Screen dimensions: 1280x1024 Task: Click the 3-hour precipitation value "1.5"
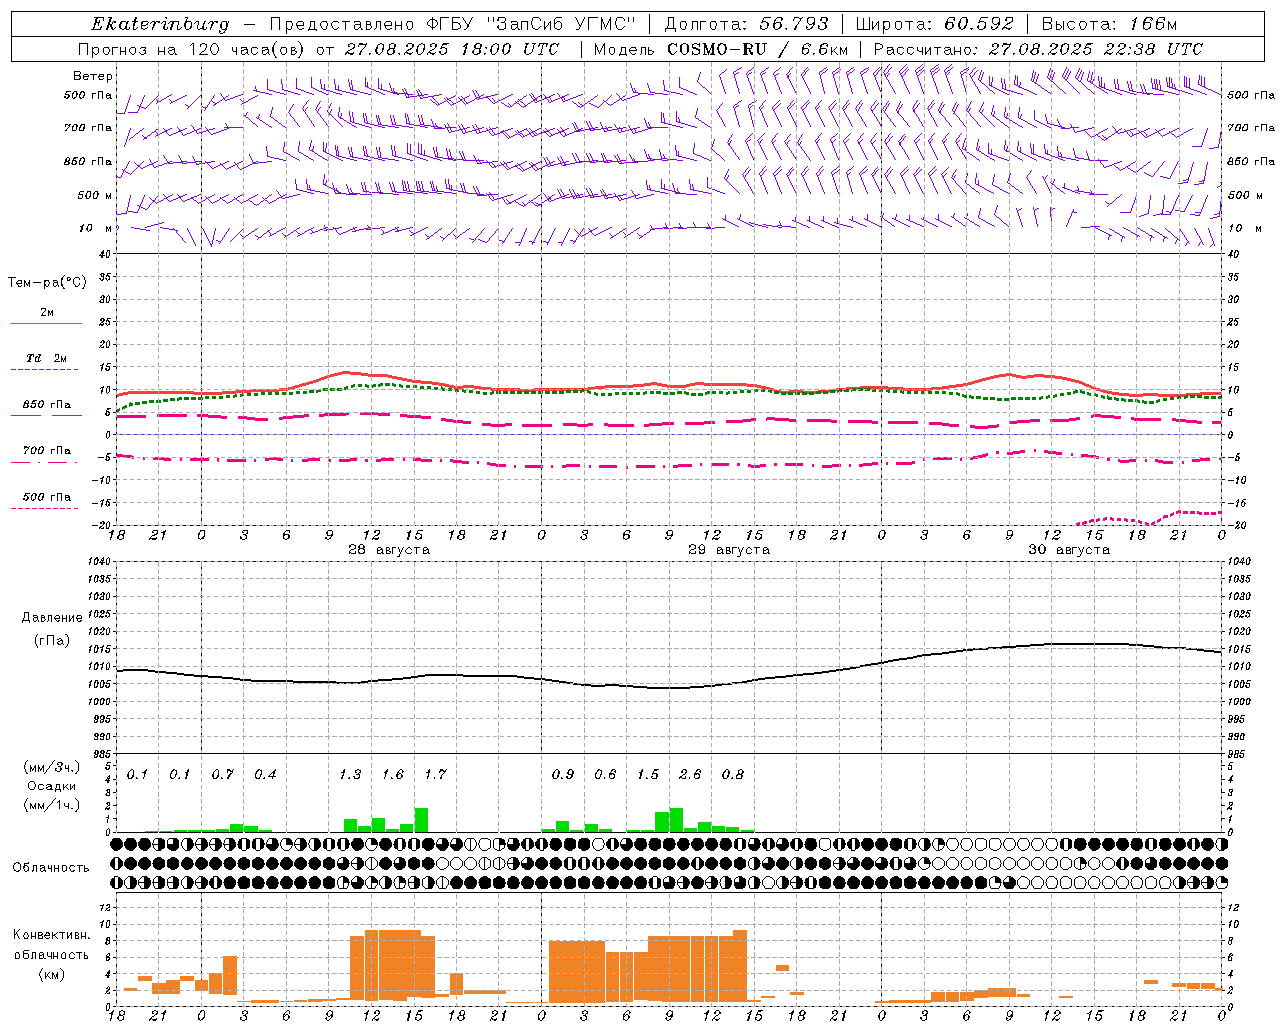(648, 774)
